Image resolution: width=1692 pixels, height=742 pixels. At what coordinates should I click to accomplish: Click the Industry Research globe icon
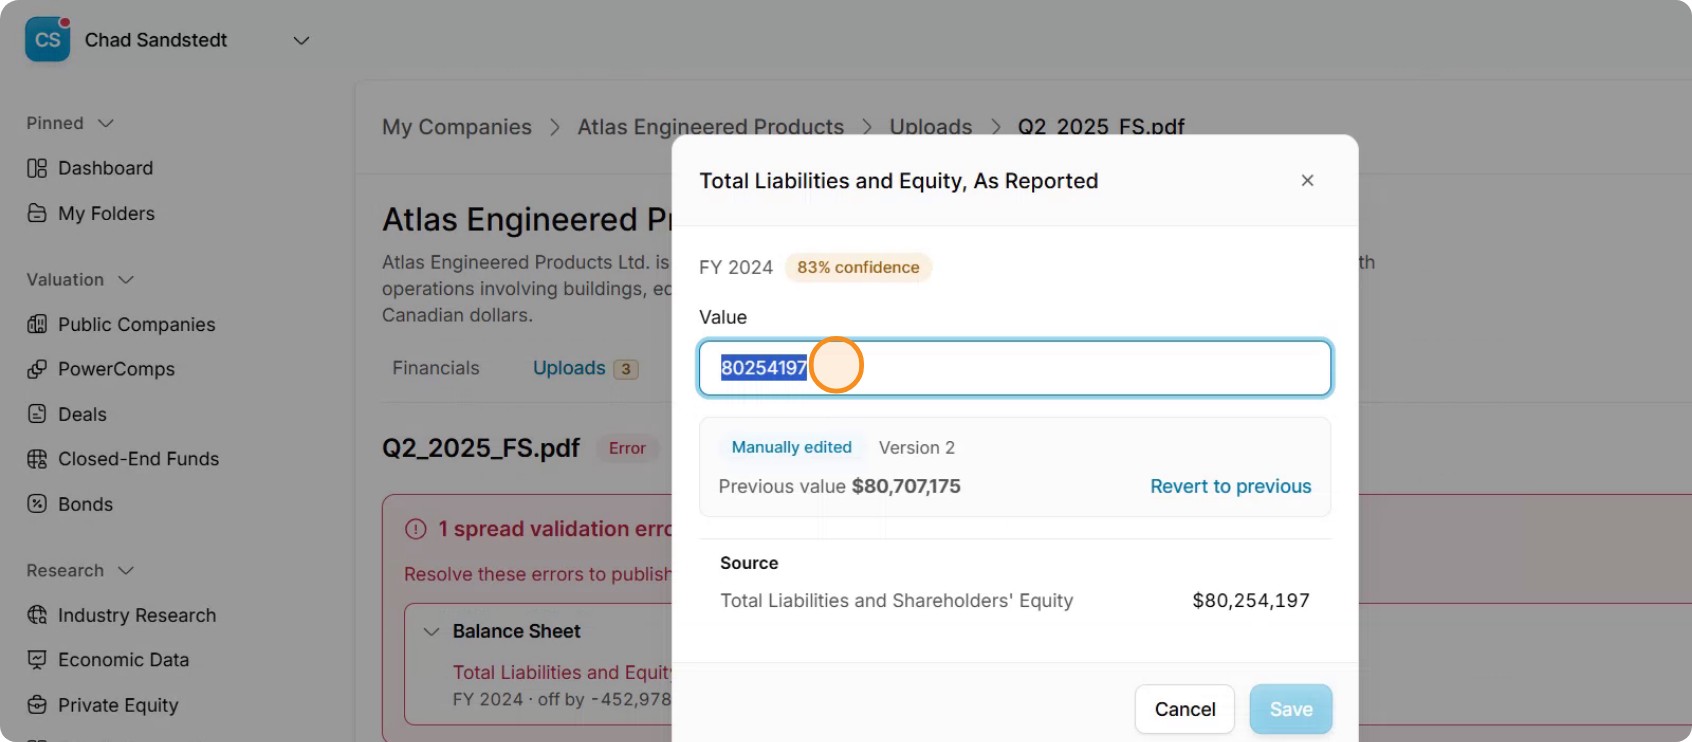click(x=37, y=615)
